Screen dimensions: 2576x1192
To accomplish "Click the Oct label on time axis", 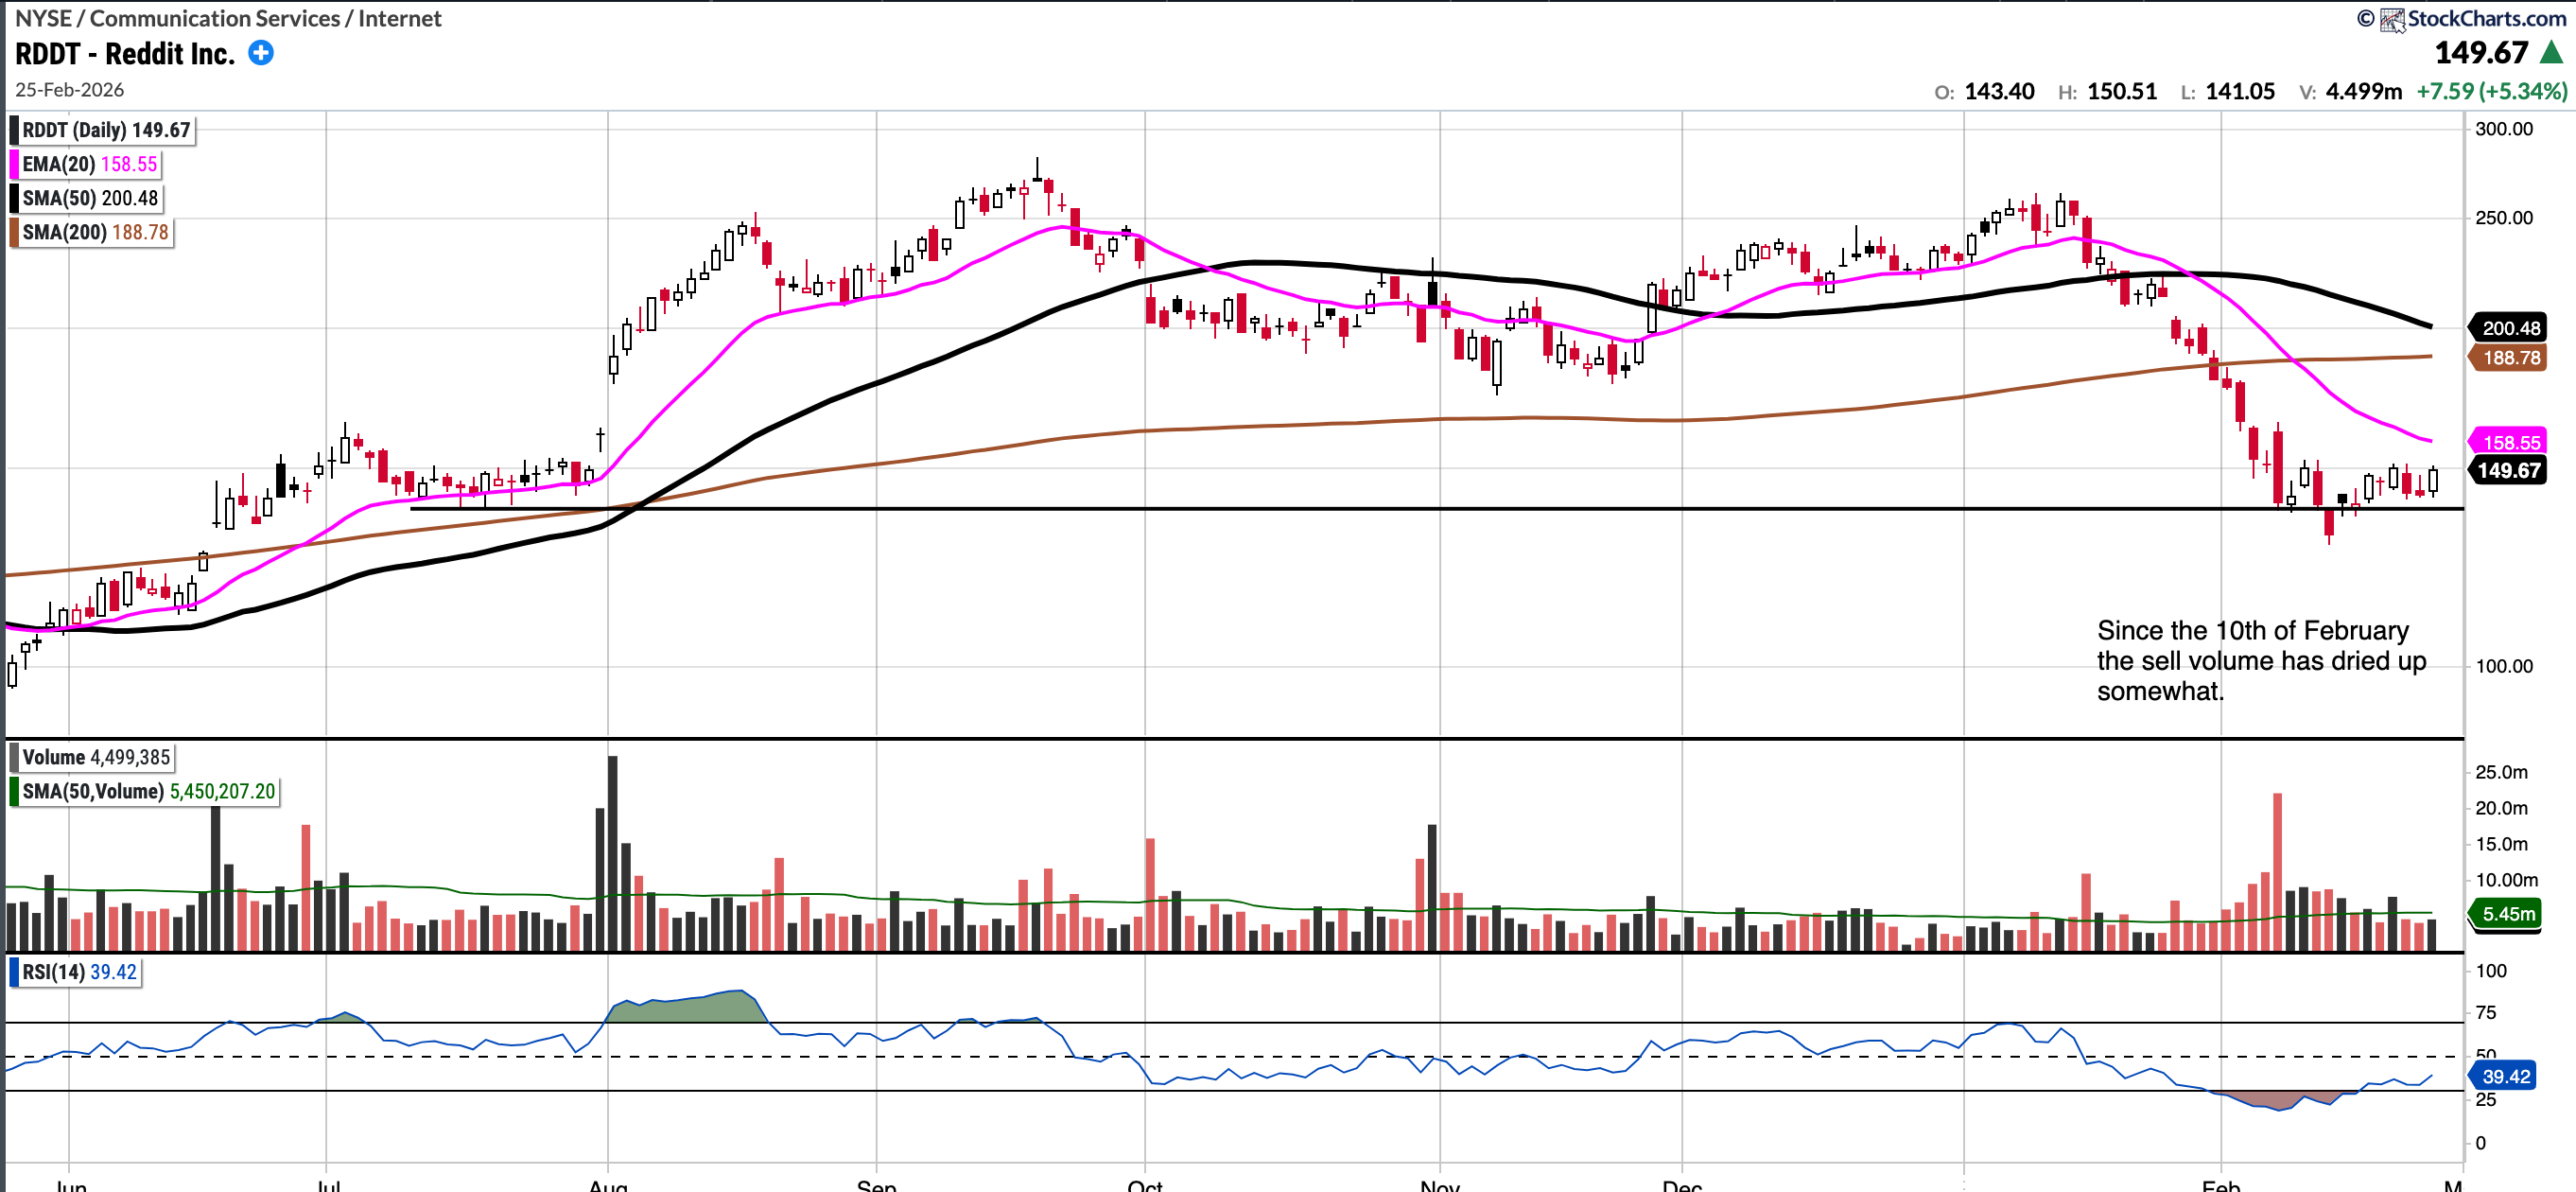I will pos(1144,1184).
